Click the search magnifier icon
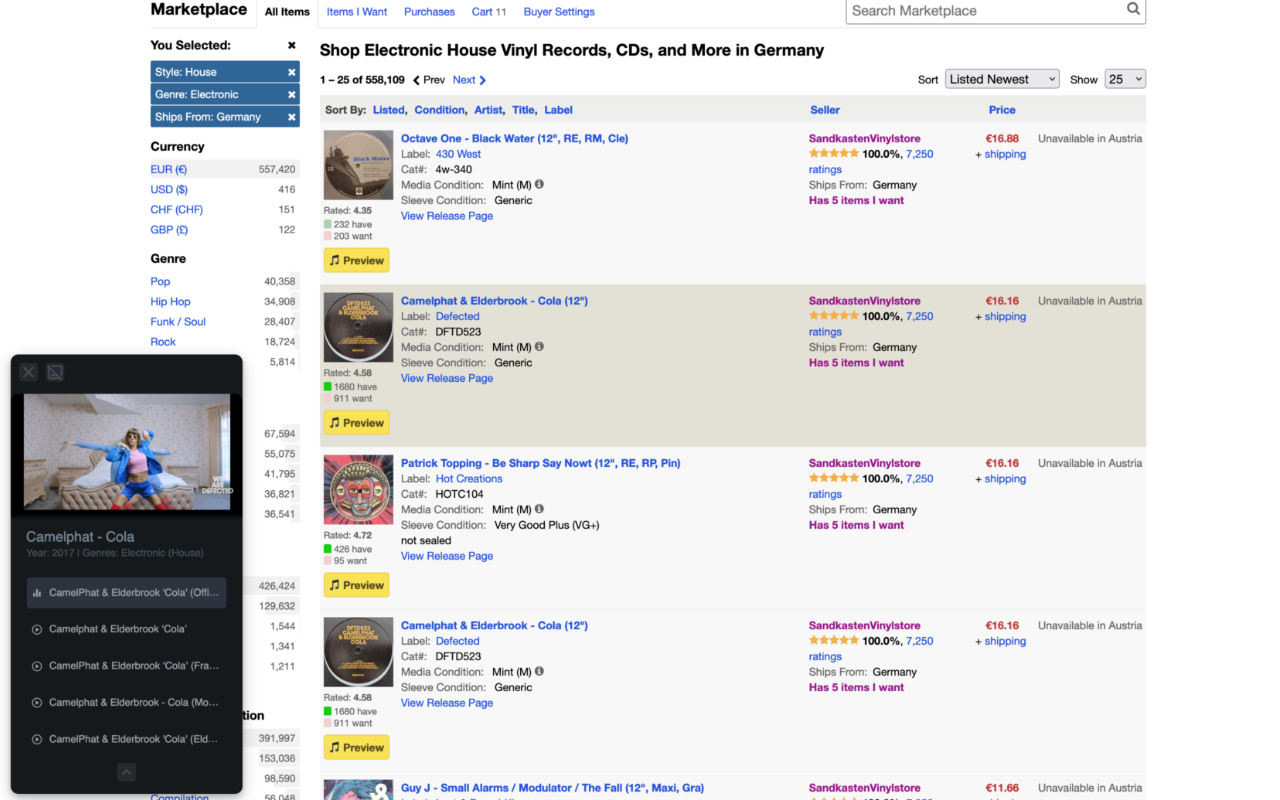Screen dimensions: 1280x800 pyautogui.click(x=1133, y=9)
